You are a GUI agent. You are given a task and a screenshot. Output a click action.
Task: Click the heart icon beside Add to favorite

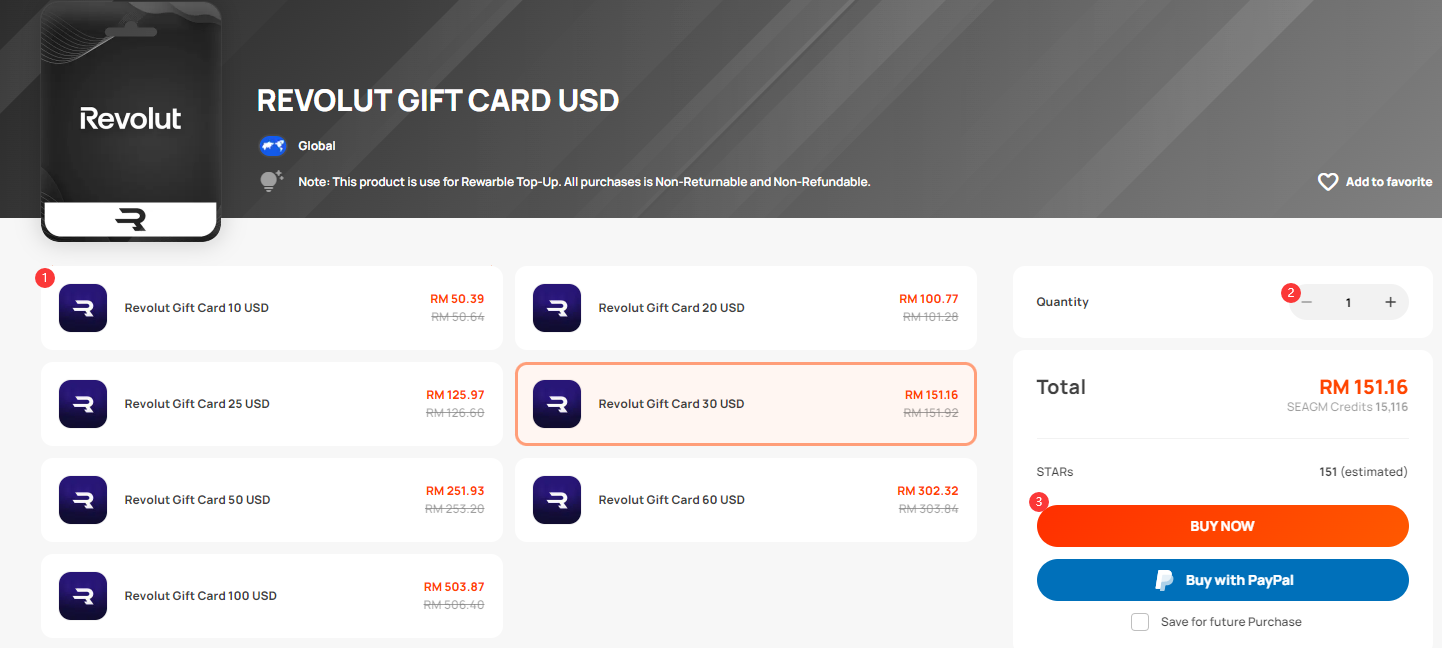1328,182
